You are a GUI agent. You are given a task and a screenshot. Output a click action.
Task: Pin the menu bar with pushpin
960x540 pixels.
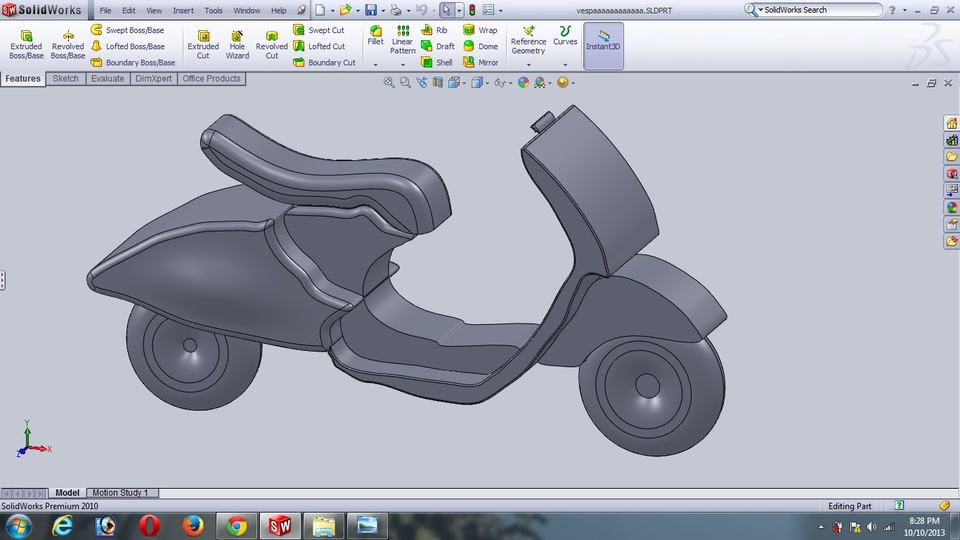click(x=301, y=10)
